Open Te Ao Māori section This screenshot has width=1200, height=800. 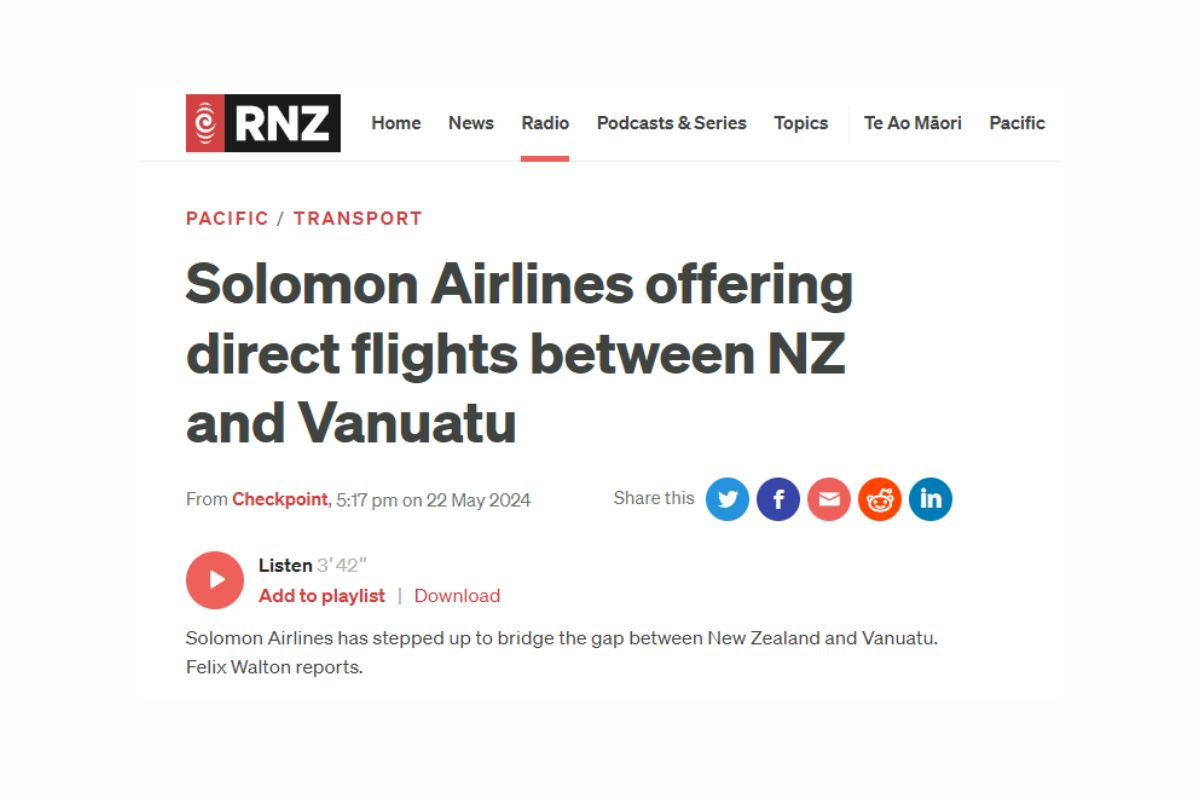[913, 123]
